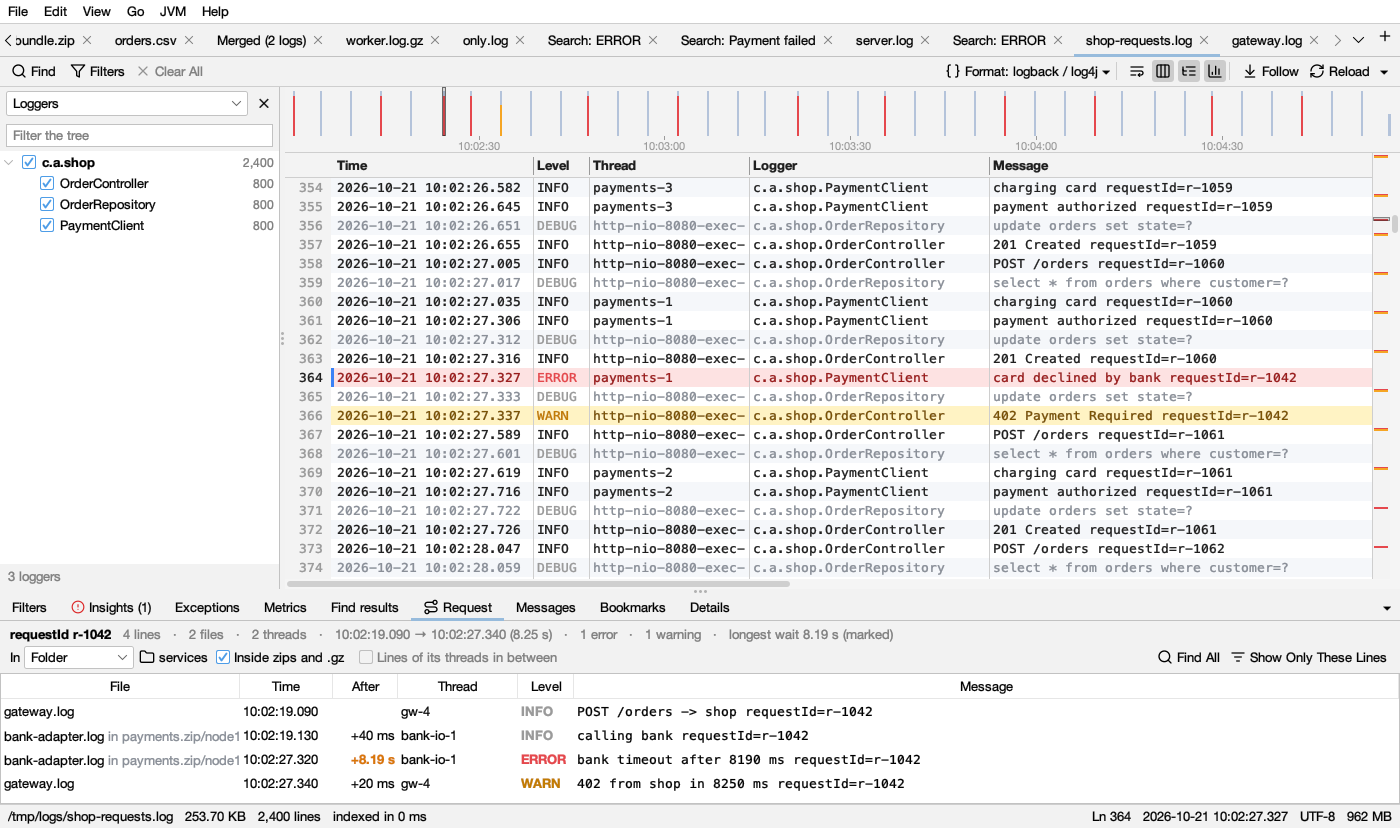Toggle word wrap icon in toolbar
Screen dimensions: 1400x828
[1137, 71]
